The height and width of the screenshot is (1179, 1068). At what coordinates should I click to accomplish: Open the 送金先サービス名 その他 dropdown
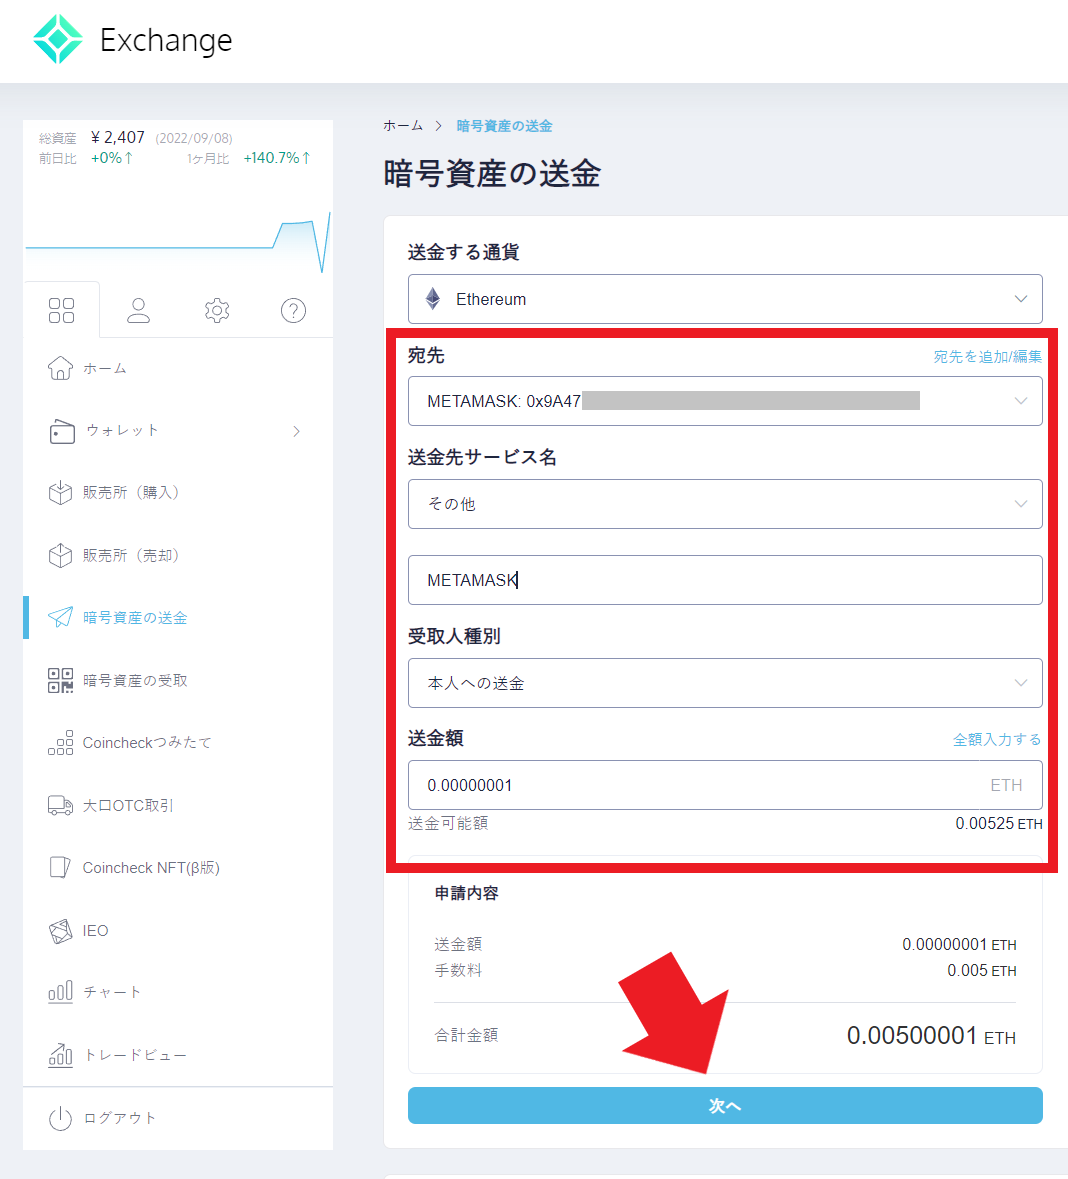click(725, 504)
